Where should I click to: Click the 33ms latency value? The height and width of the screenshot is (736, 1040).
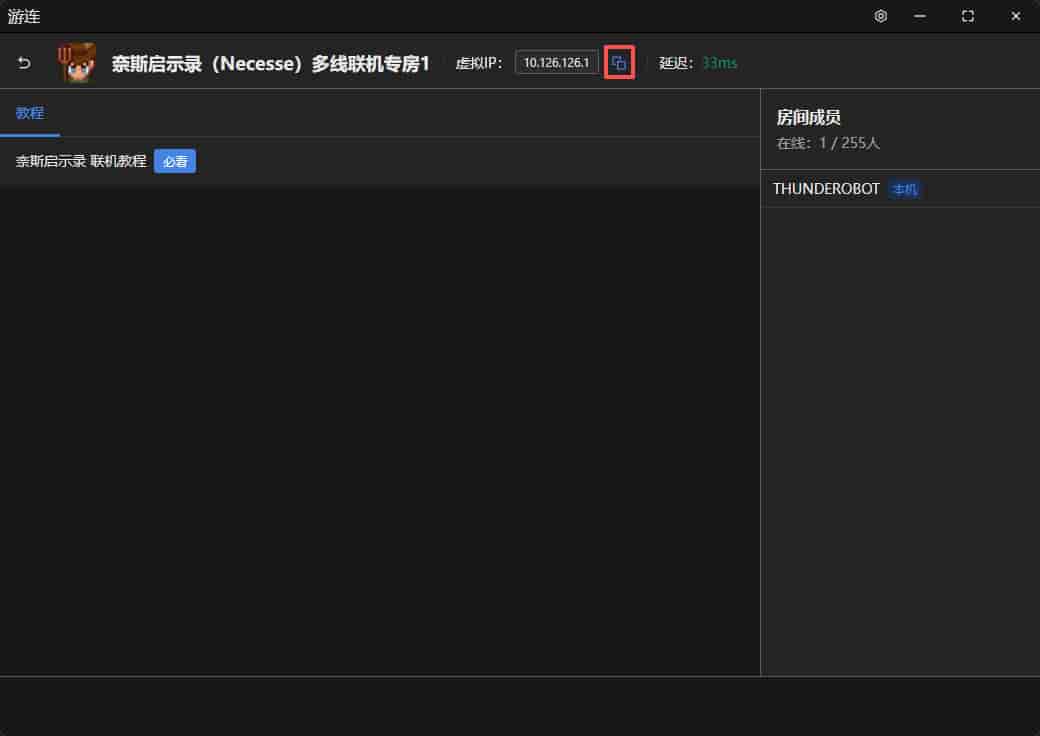(720, 63)
